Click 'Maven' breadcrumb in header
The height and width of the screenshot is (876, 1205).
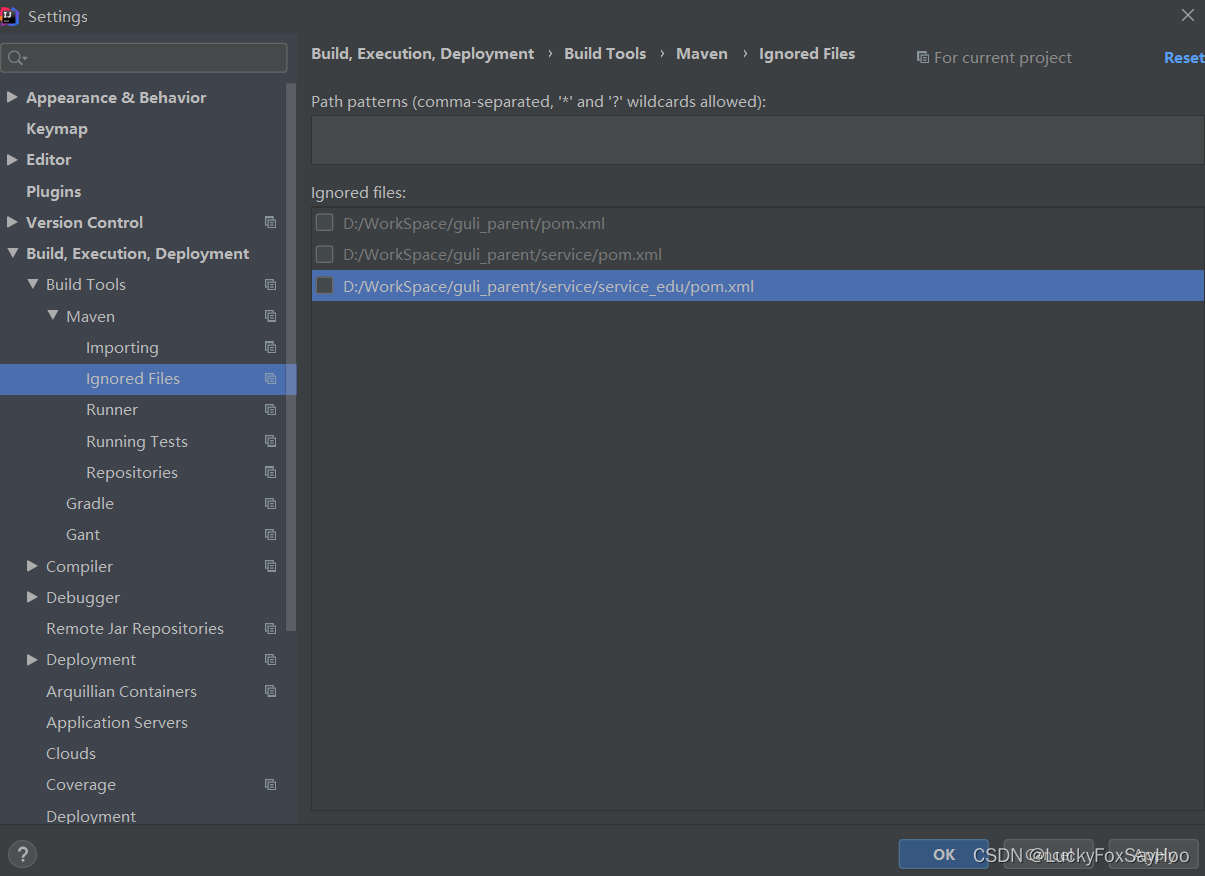(x=702, y=54)
